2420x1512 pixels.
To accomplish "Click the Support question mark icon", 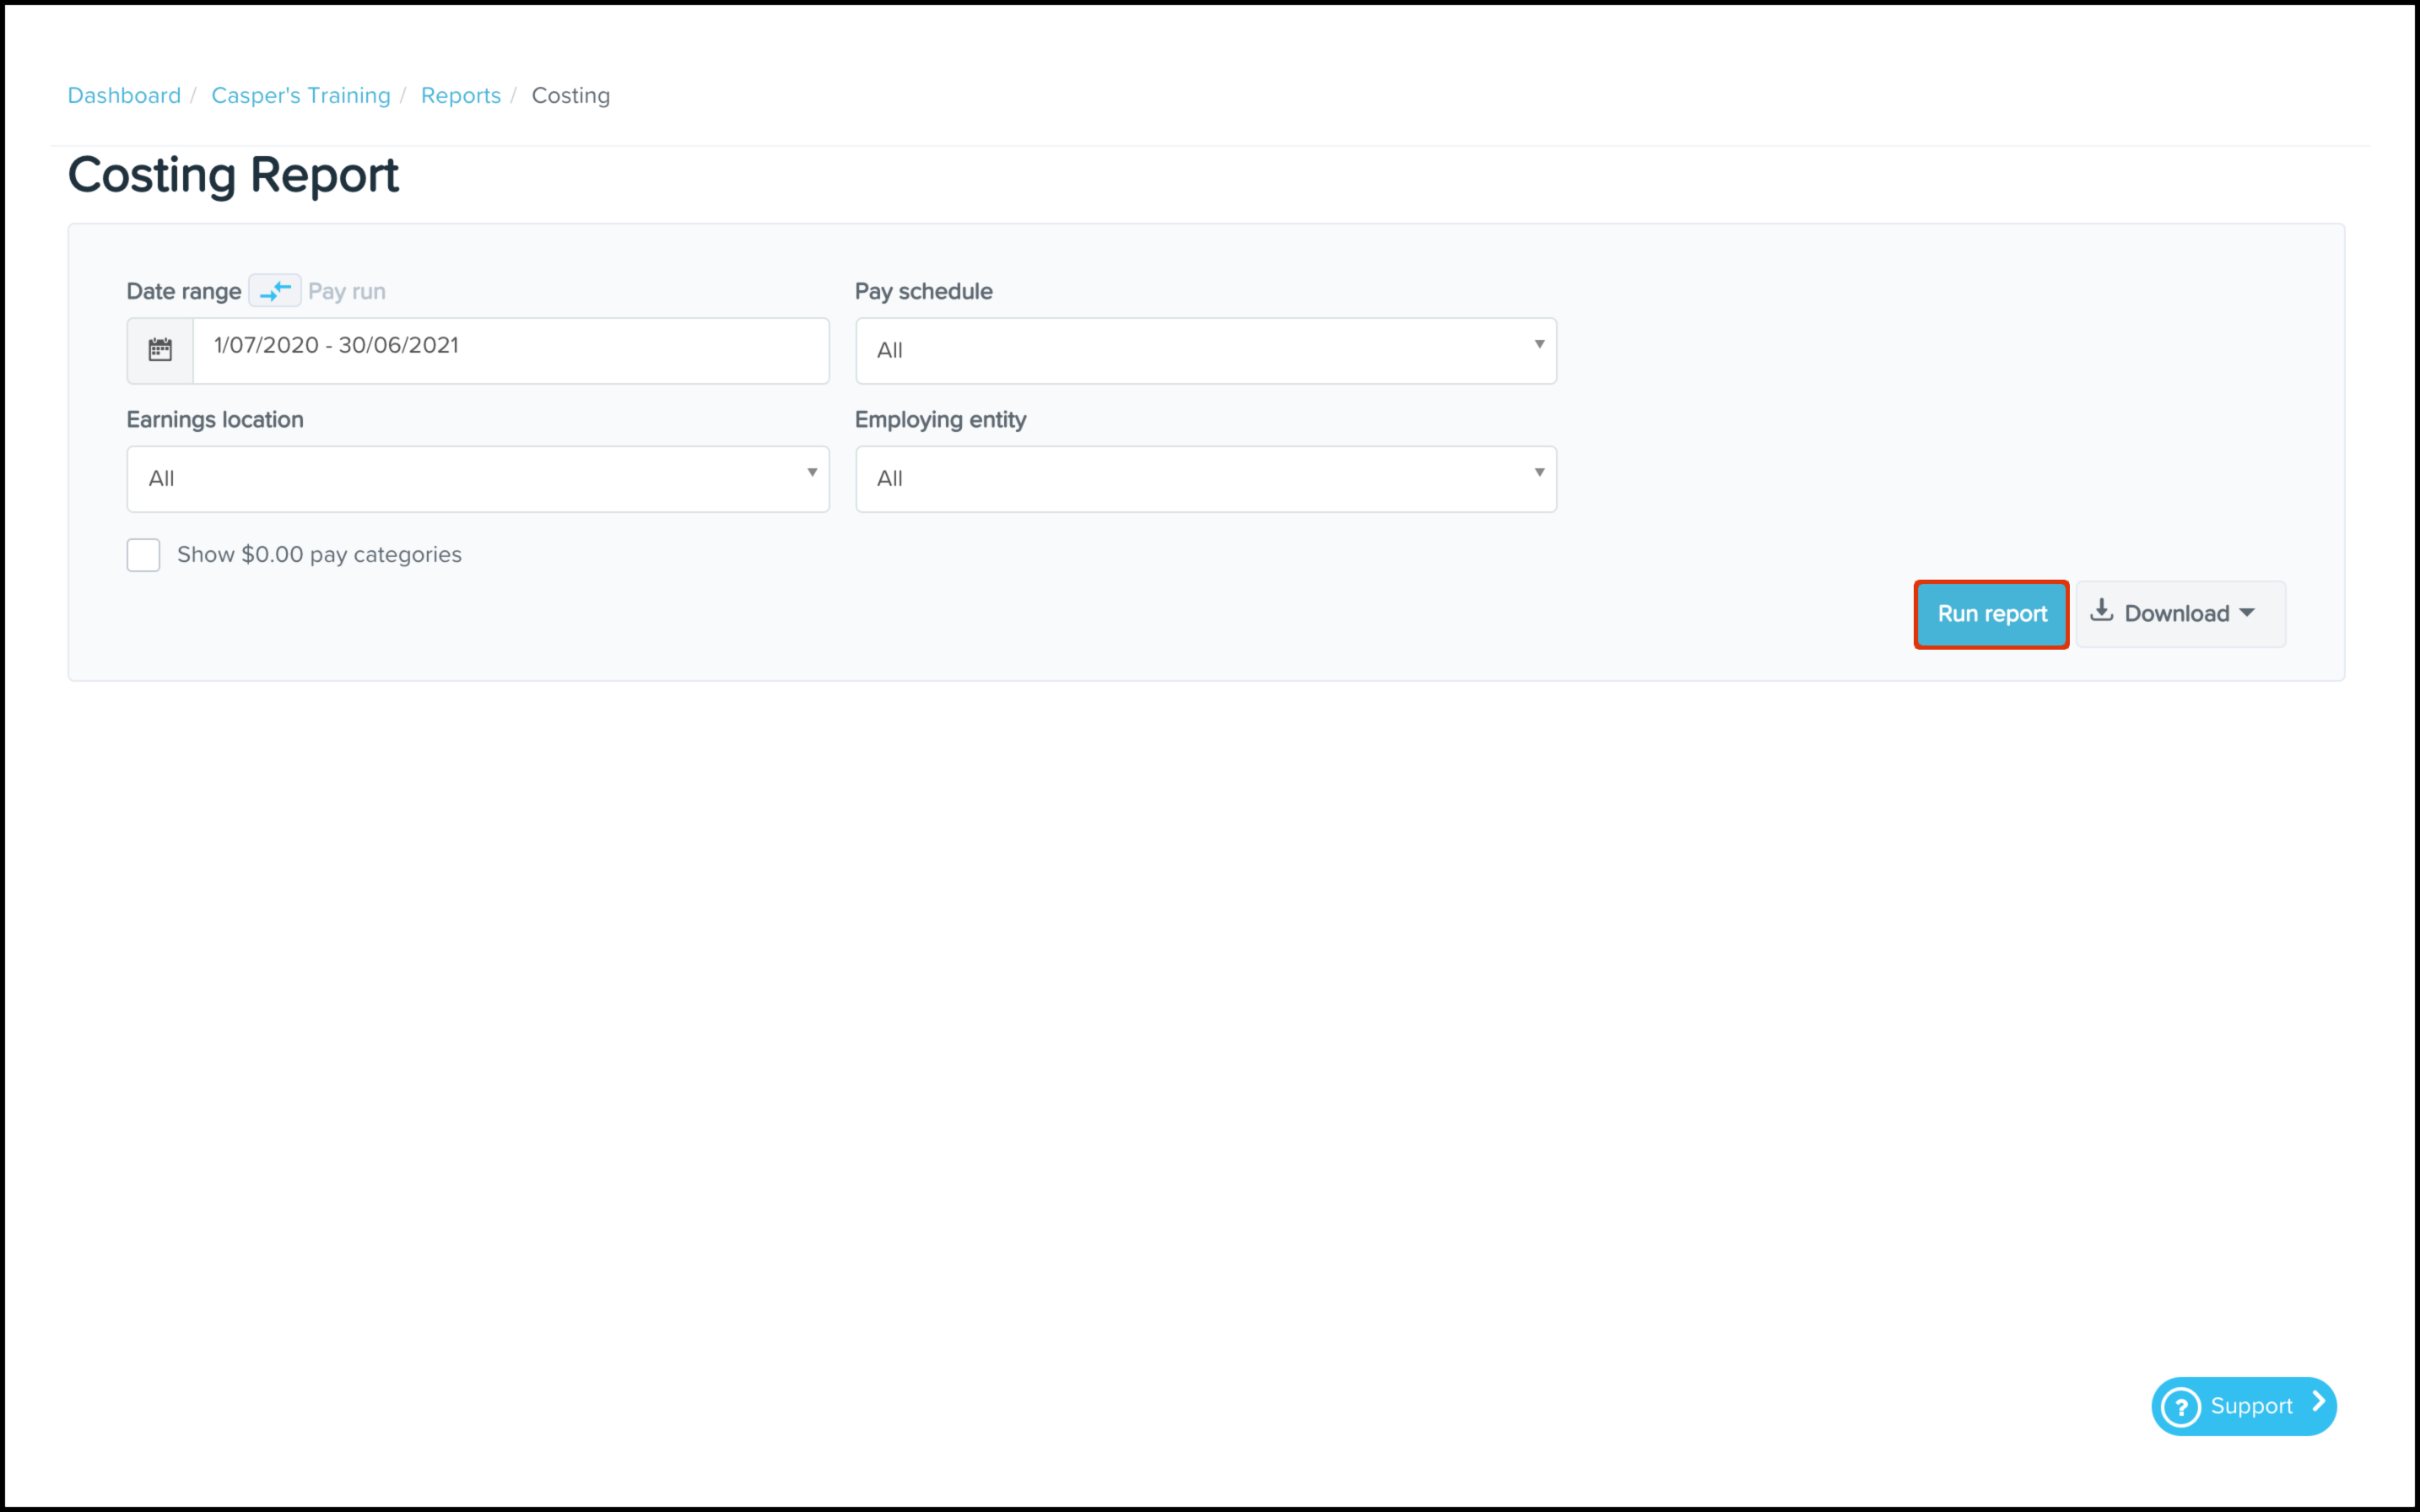I will tap(2181, 1407).
